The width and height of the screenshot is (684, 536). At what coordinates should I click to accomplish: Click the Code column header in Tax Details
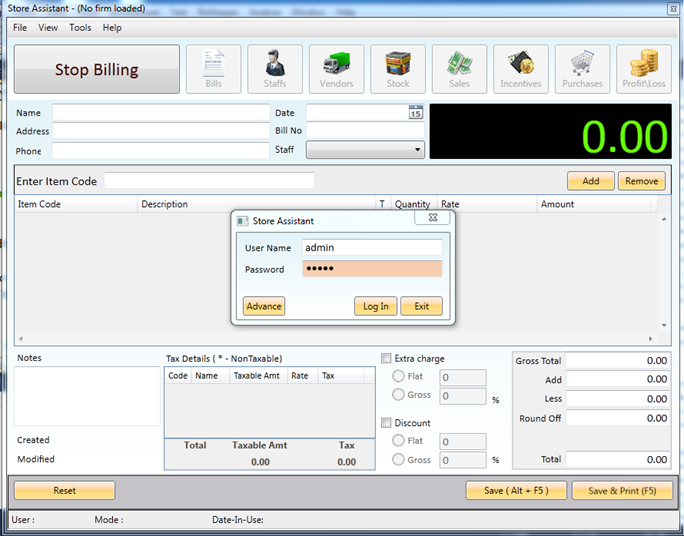point(178,376)
